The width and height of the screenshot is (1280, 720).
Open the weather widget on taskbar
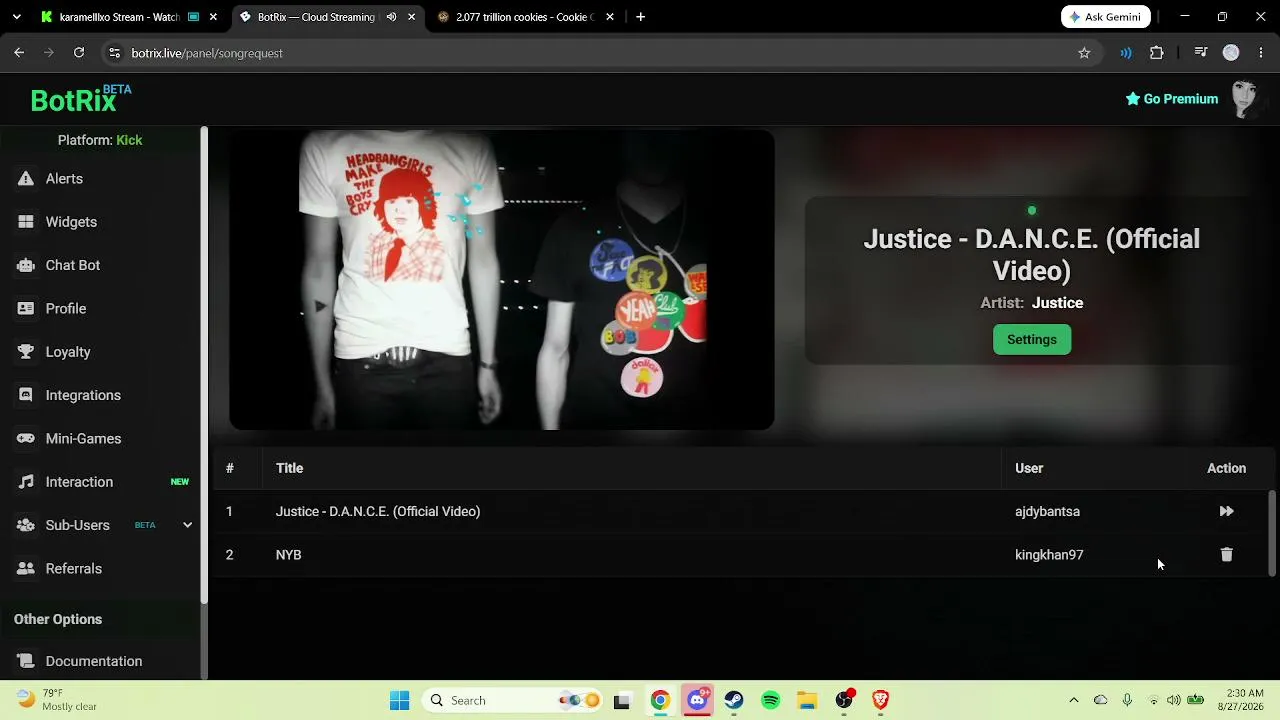(x=57, y=700)
